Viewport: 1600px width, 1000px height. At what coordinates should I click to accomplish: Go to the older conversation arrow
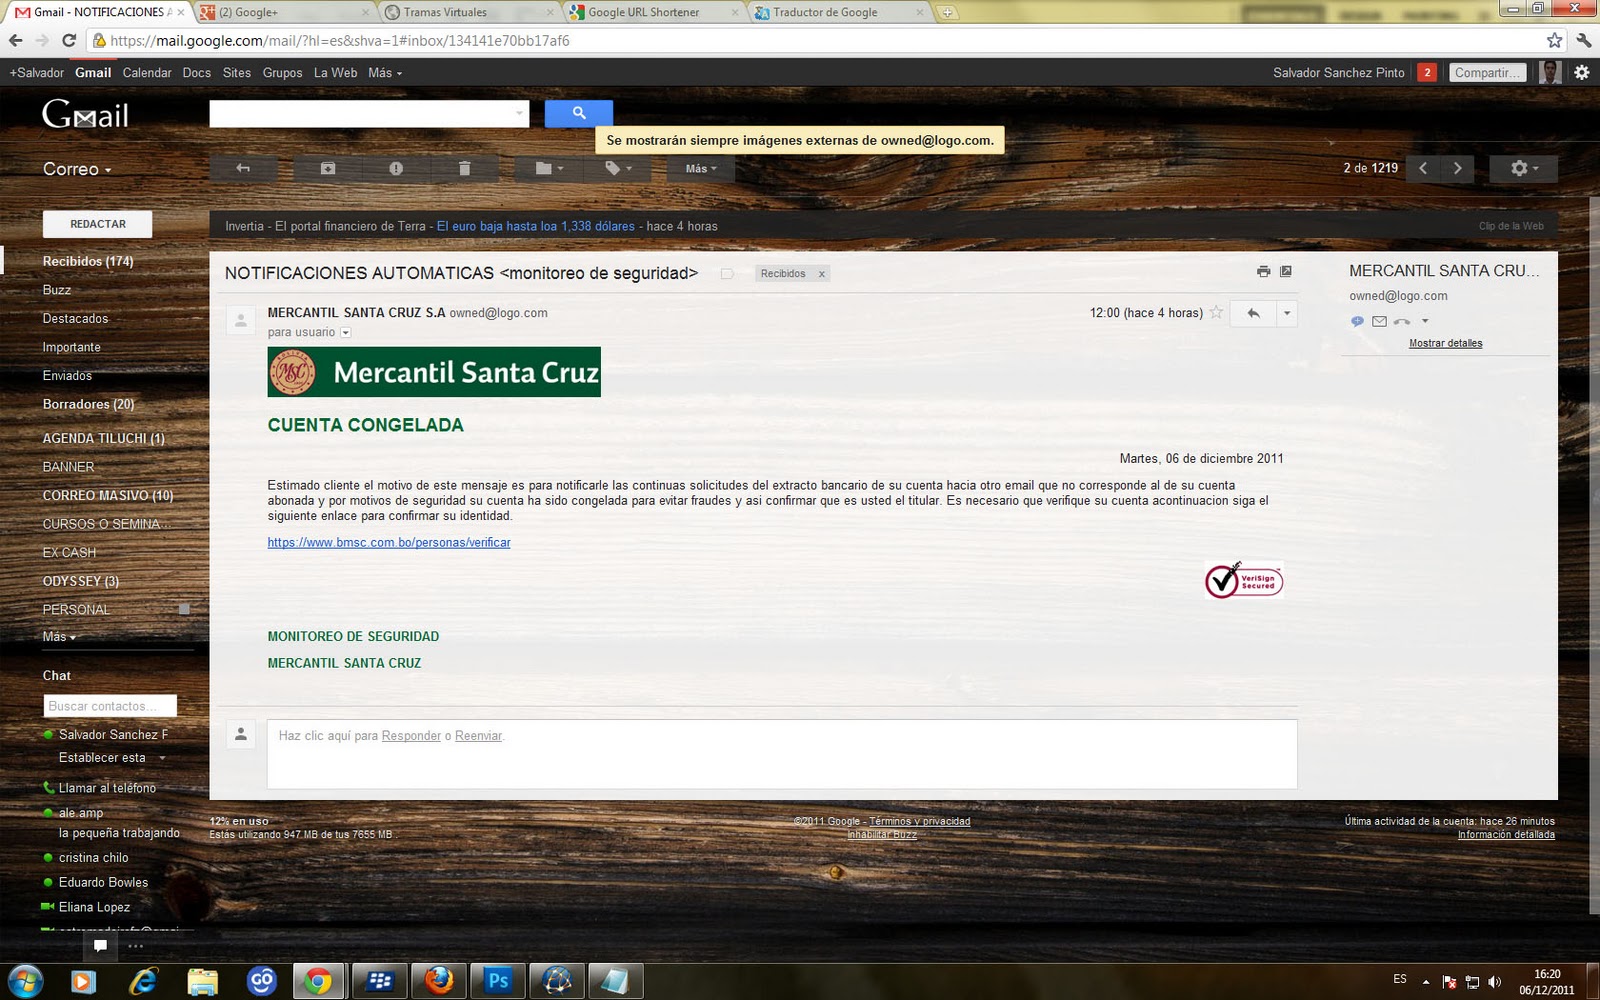point(1458,168)
